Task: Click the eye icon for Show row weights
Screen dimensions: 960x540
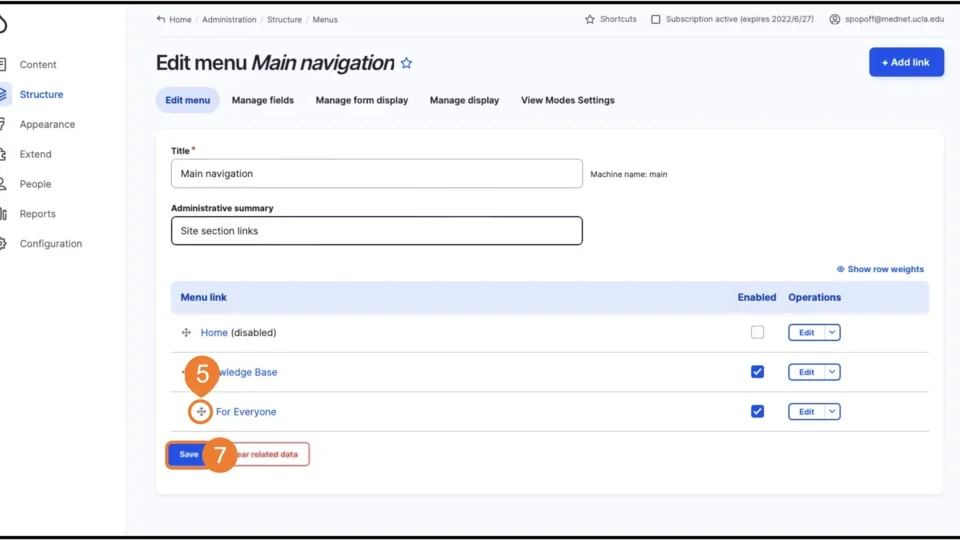Action: pyautogui.click(x=841, y=269)
